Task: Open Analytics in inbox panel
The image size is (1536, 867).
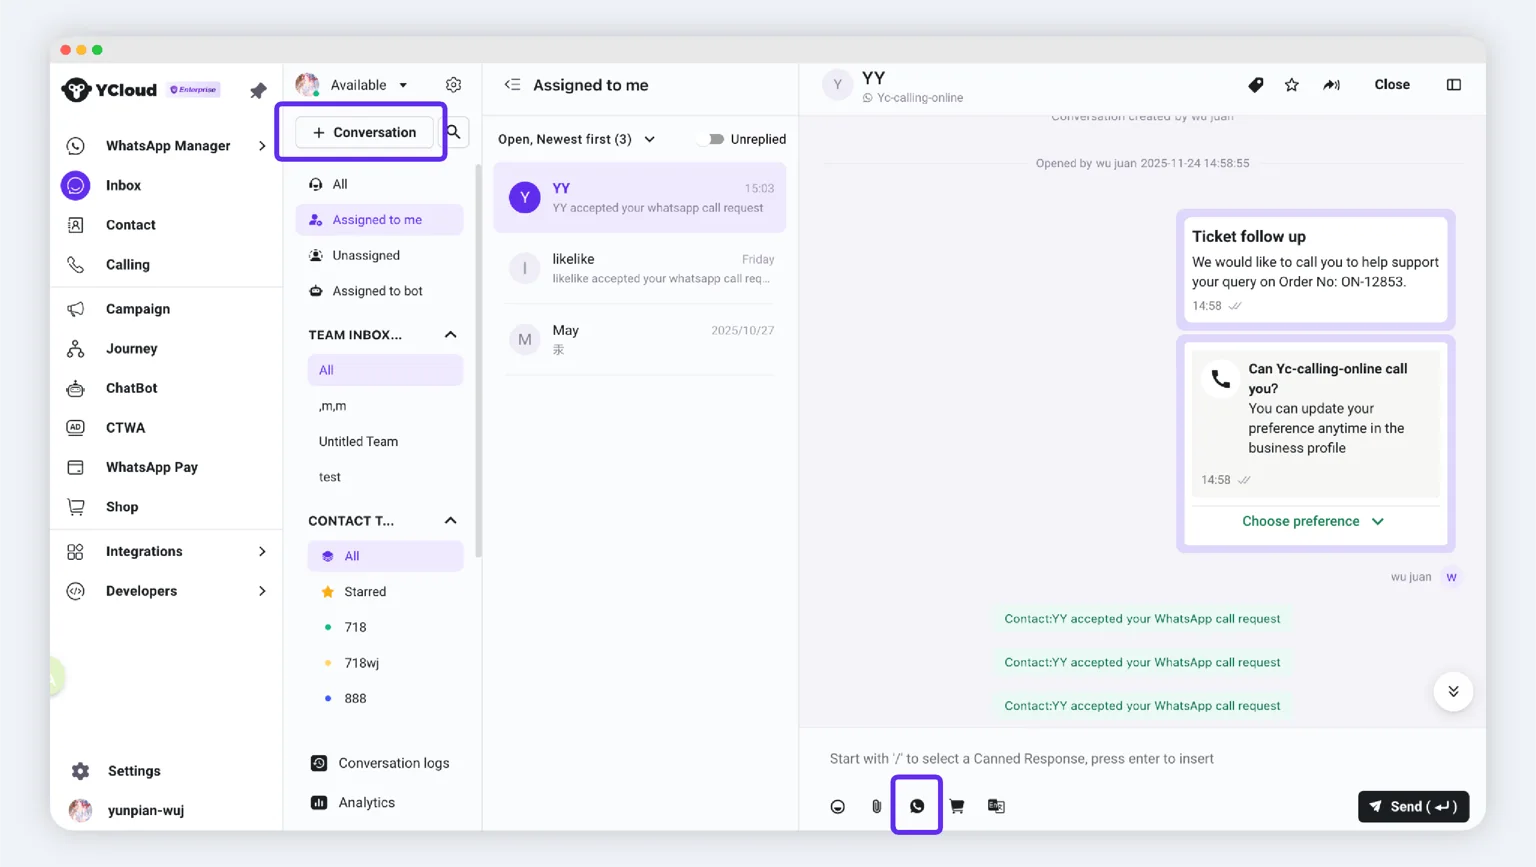Action: pos(353,803)
